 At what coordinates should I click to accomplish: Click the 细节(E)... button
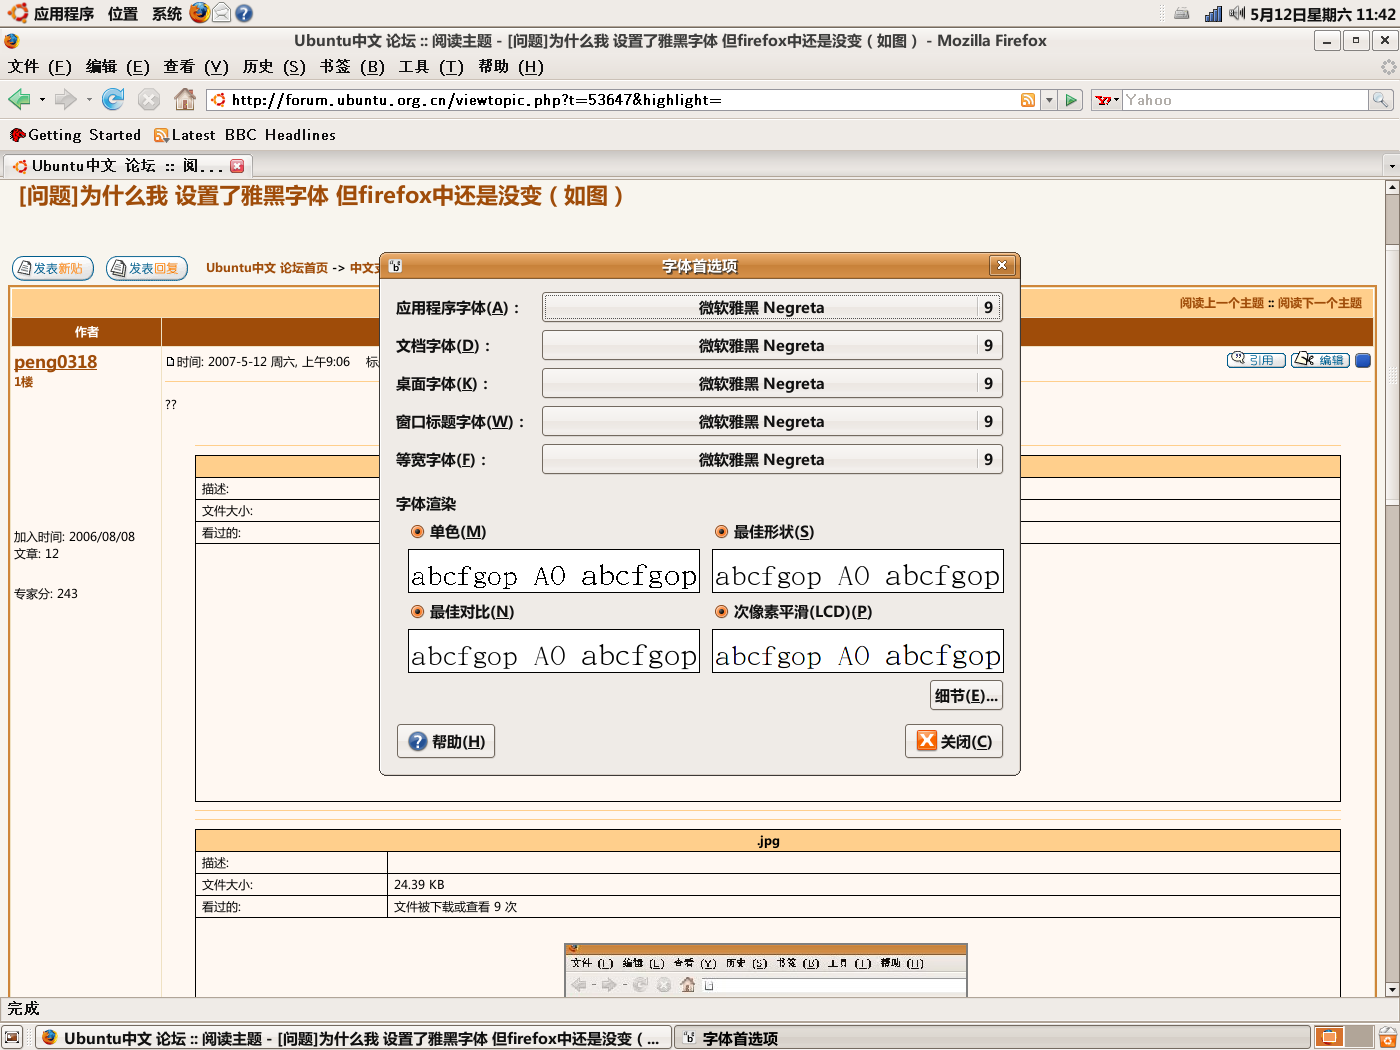(966, 695)
